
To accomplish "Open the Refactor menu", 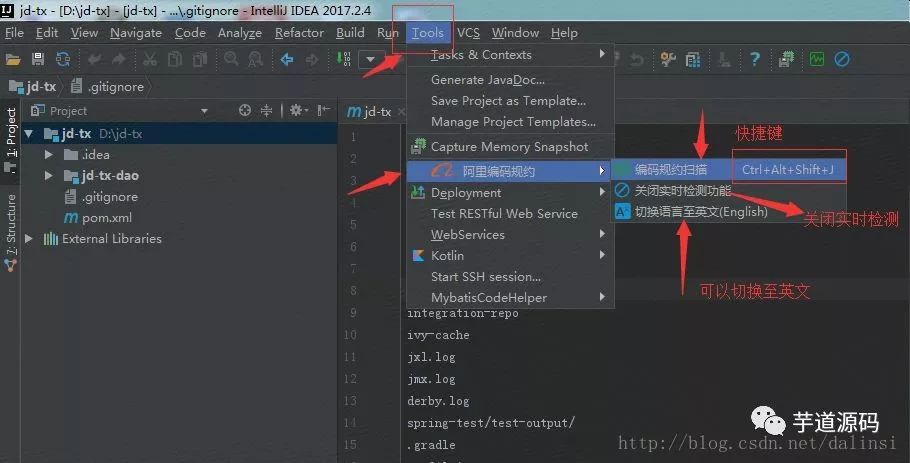I will click(299, 33).
